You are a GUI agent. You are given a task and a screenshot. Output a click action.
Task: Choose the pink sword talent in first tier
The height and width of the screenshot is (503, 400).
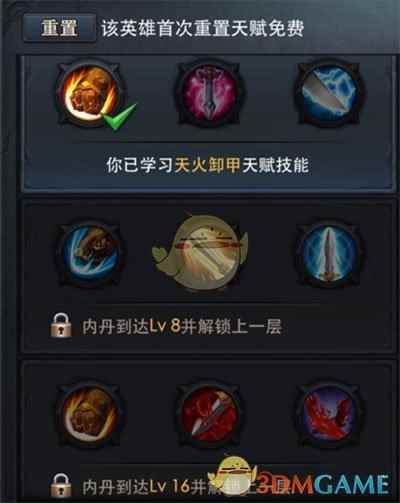click(209, 92)
